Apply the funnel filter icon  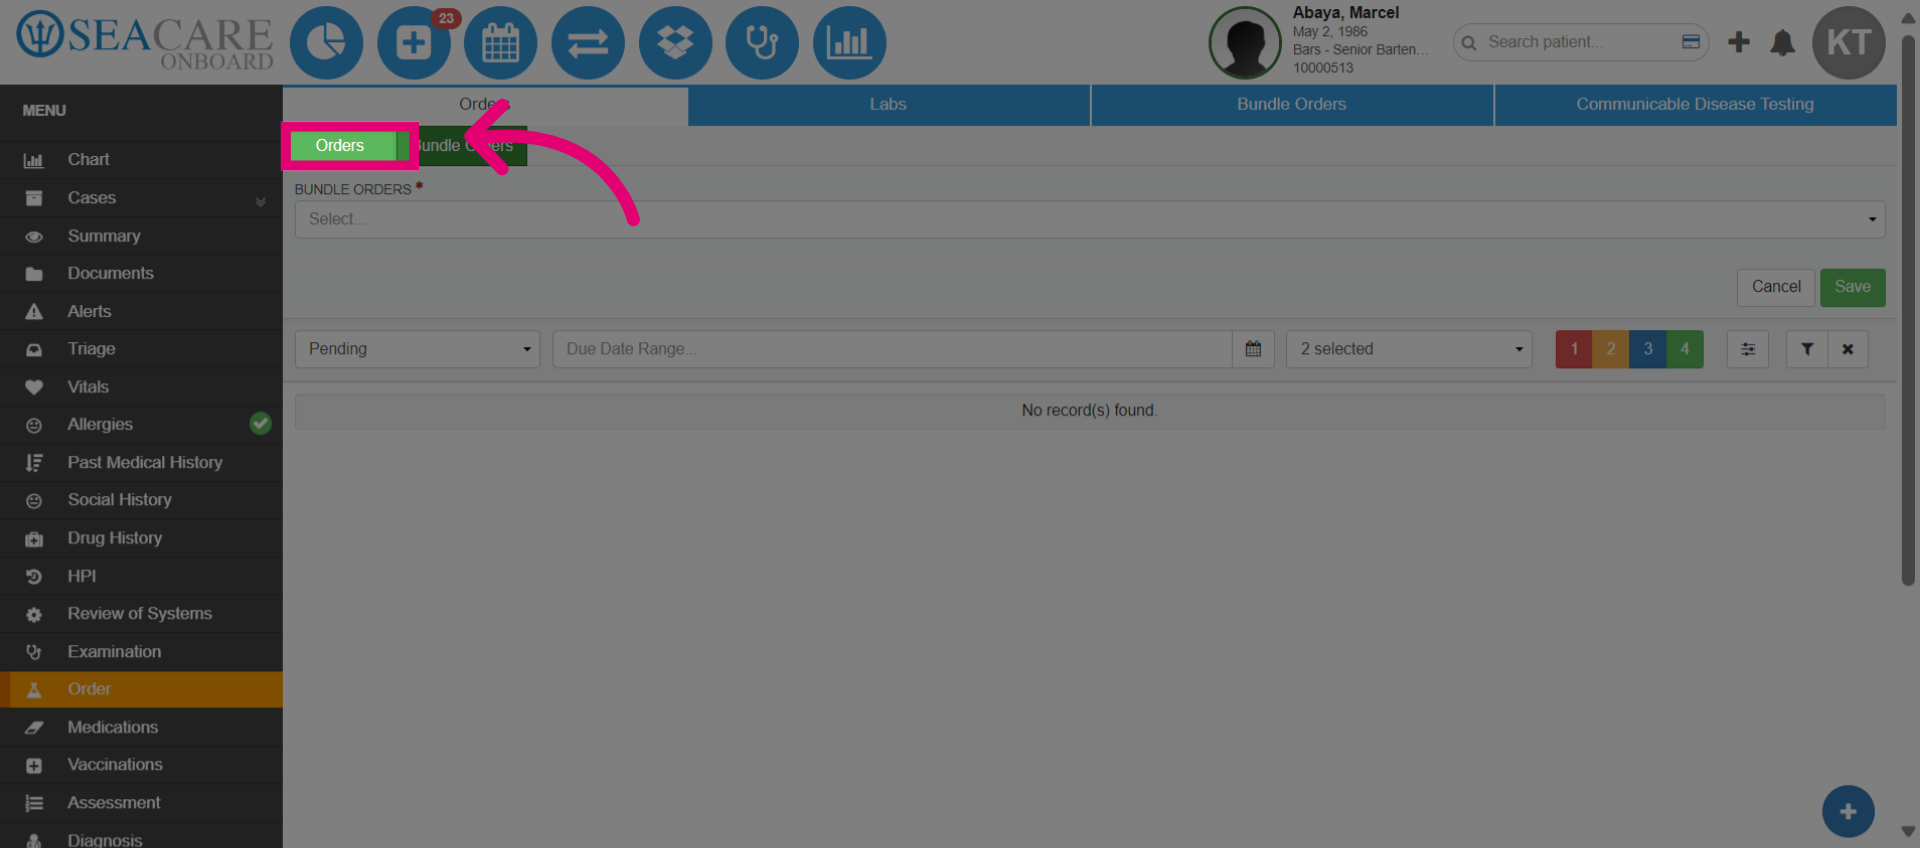pos(1807,349)
